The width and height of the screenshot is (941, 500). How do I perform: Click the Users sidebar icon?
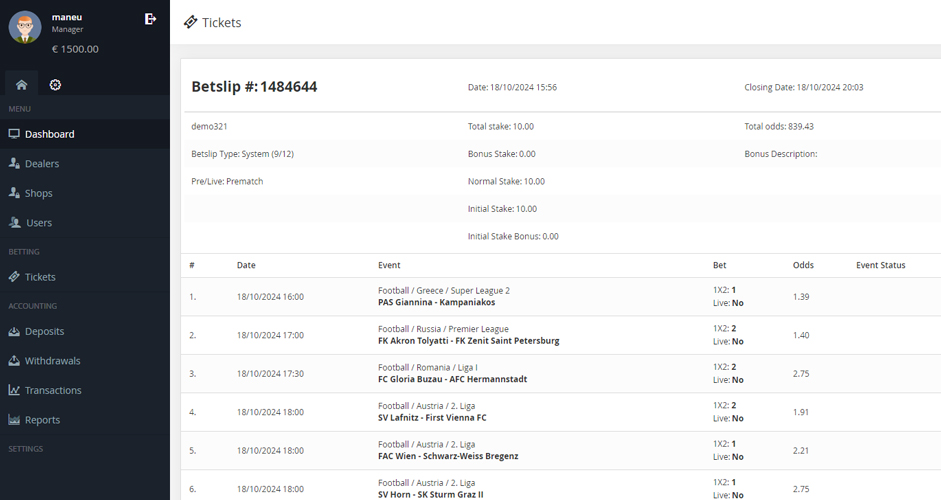pyautogui.click(x=14, y=223)
